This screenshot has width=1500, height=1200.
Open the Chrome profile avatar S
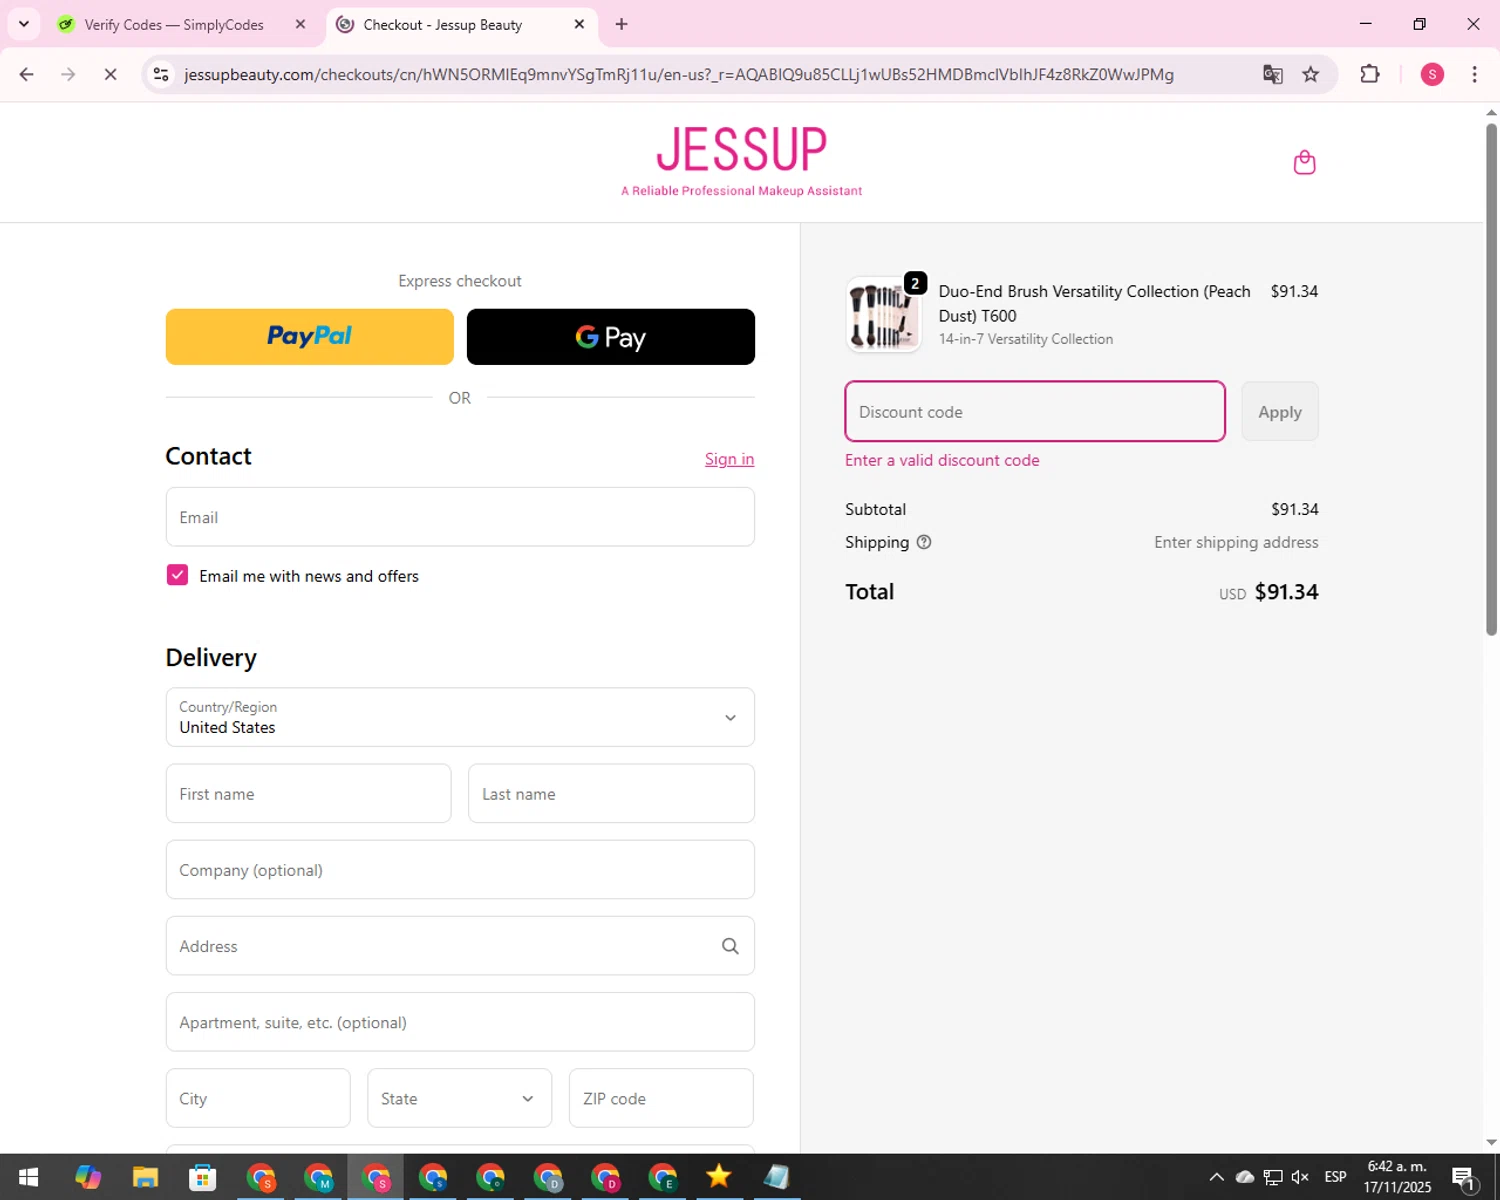pos(1432,74)
